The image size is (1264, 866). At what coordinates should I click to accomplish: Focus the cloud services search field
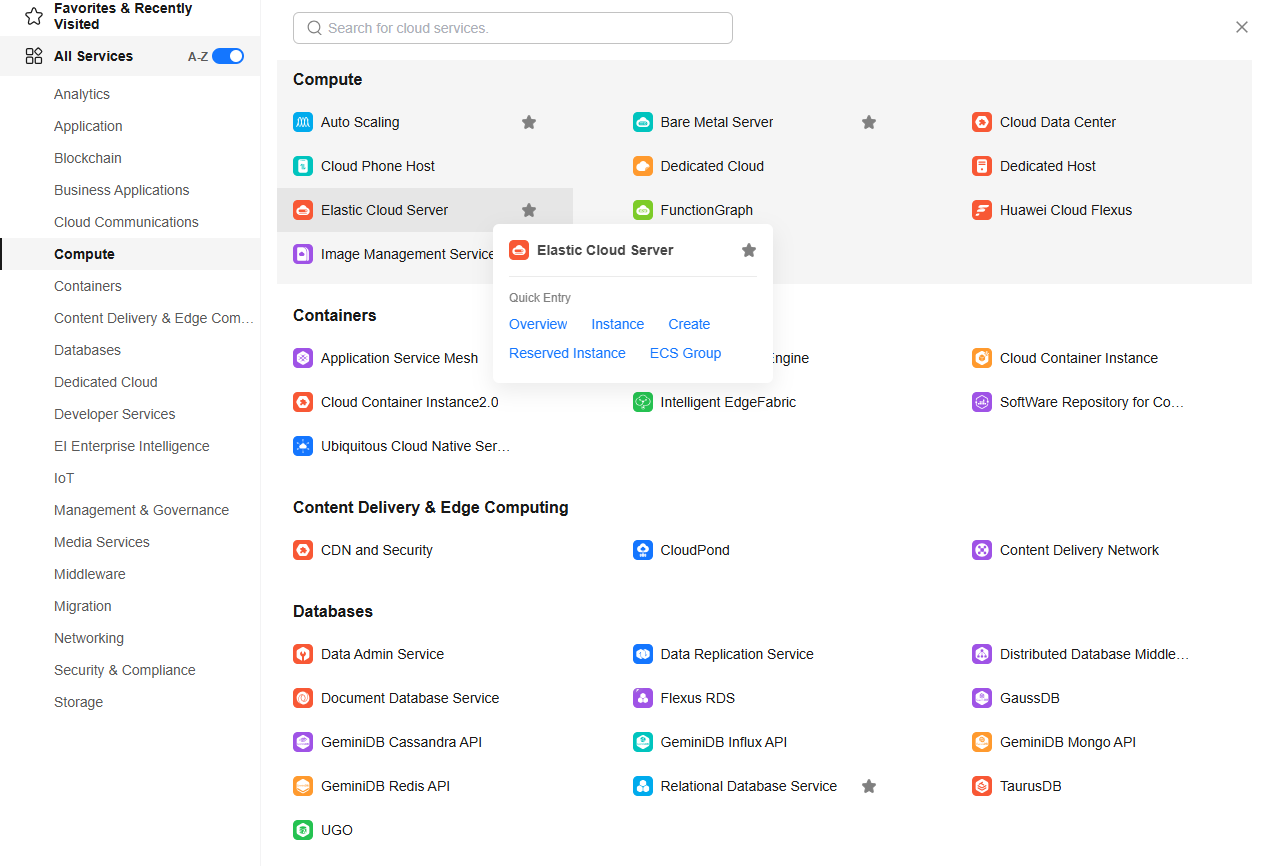(x=513, y=28)
